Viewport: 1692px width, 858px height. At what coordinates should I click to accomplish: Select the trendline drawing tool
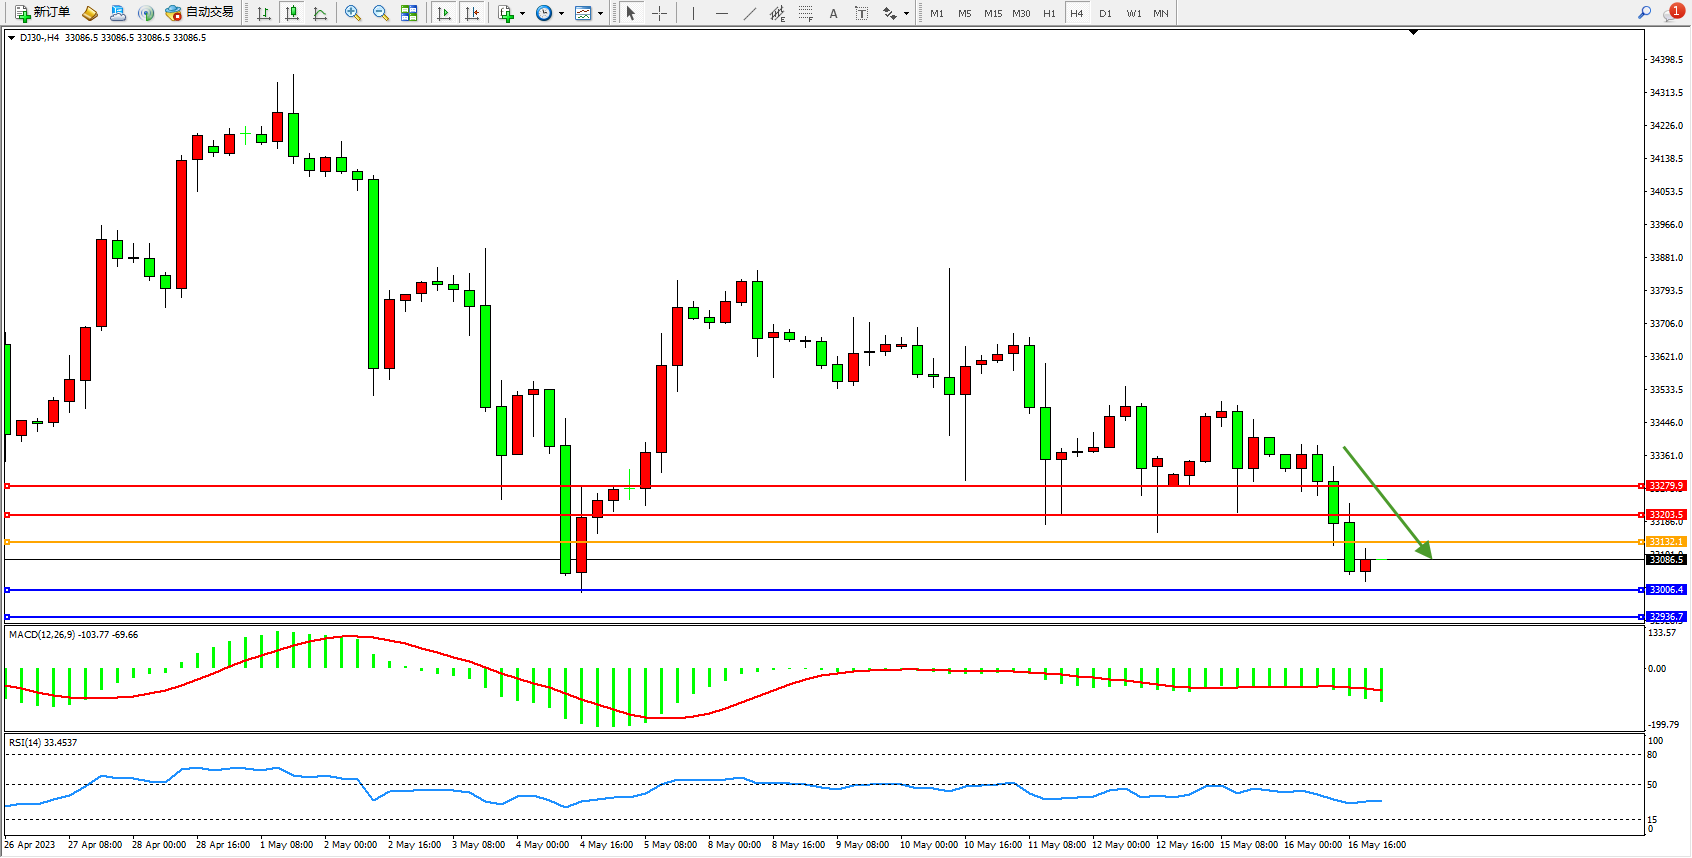click(x=750, y=13)
